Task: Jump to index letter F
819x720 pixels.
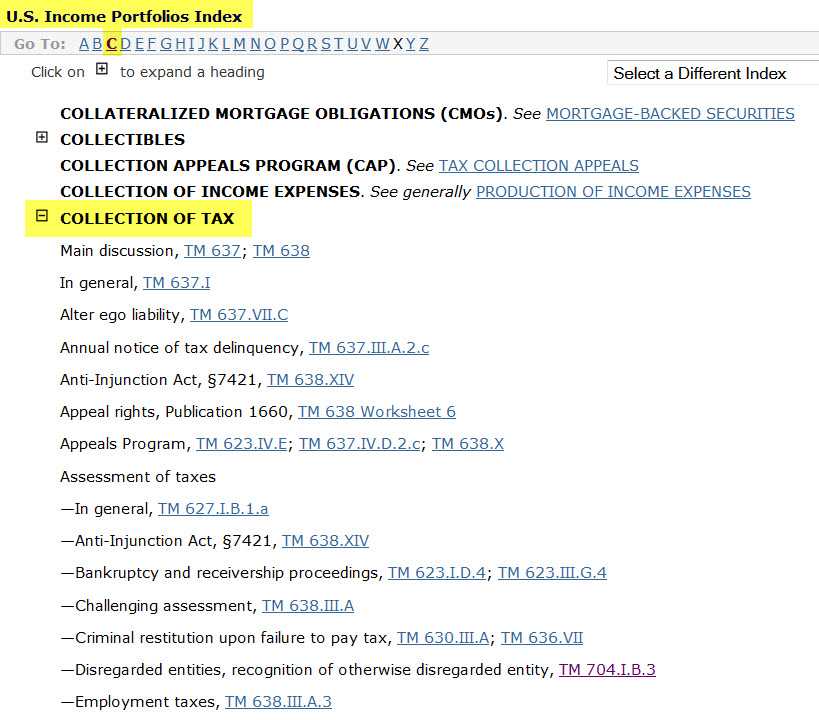Action: (151, 44)
